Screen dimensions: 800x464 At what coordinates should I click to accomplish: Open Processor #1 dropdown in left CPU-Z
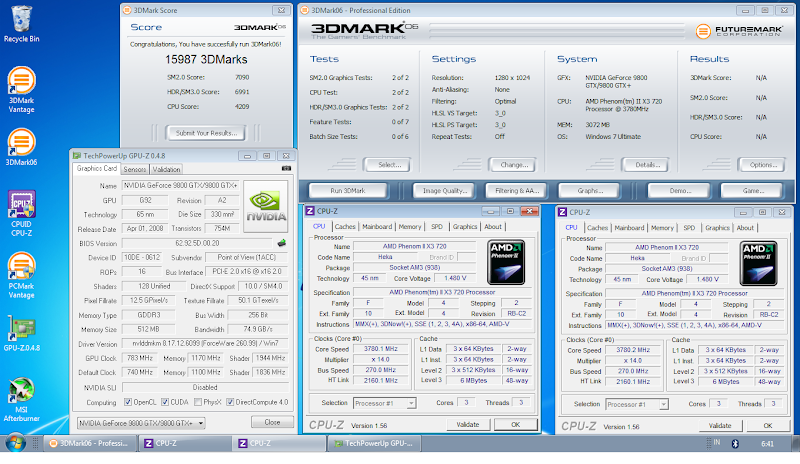(x=385, y=403)
